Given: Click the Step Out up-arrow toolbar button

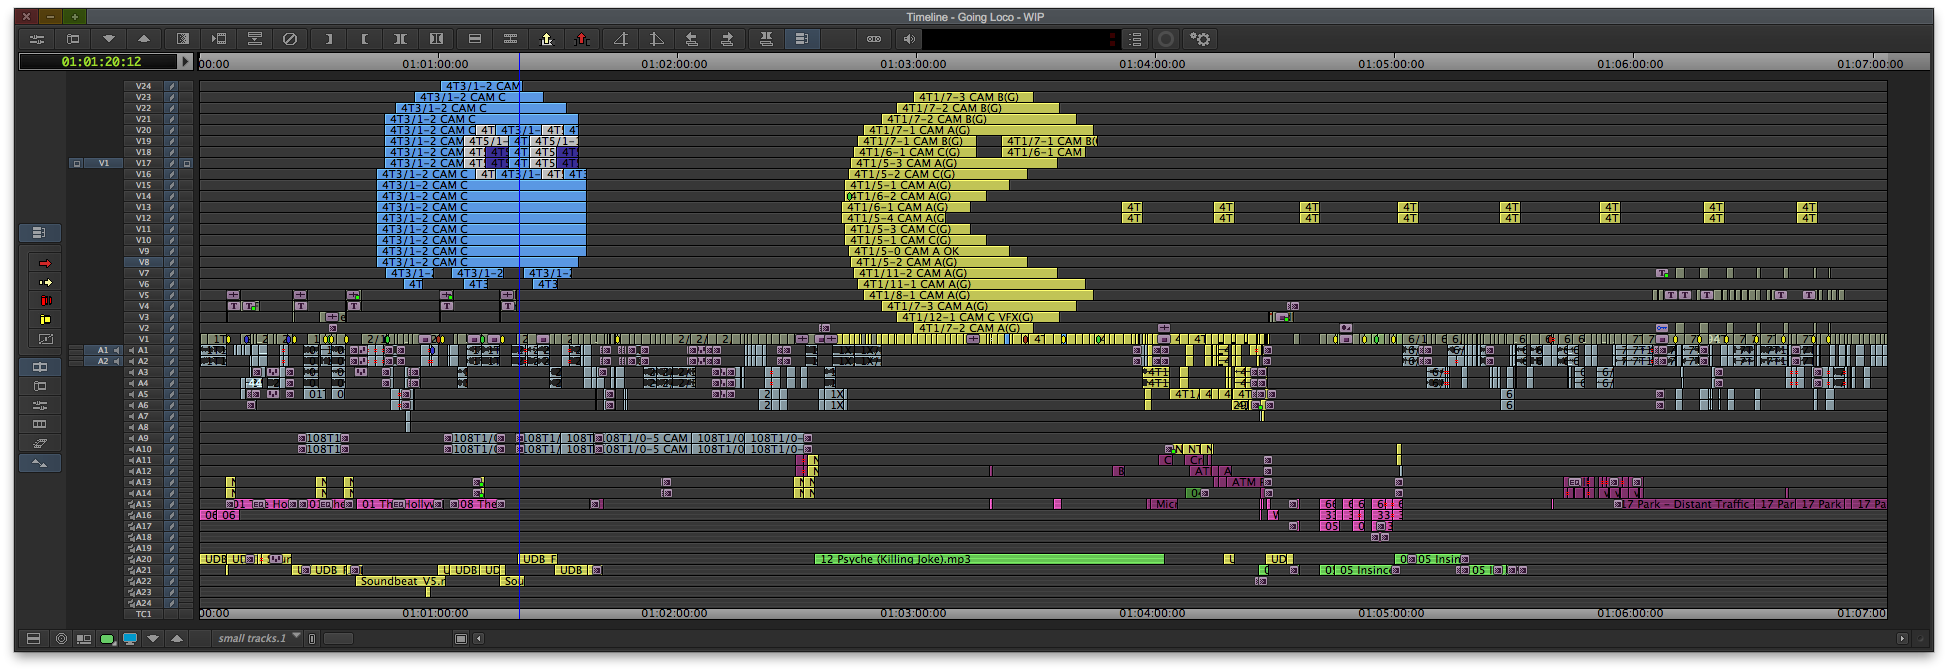Looking at the screenshot, I should click(x=144, y=39).
